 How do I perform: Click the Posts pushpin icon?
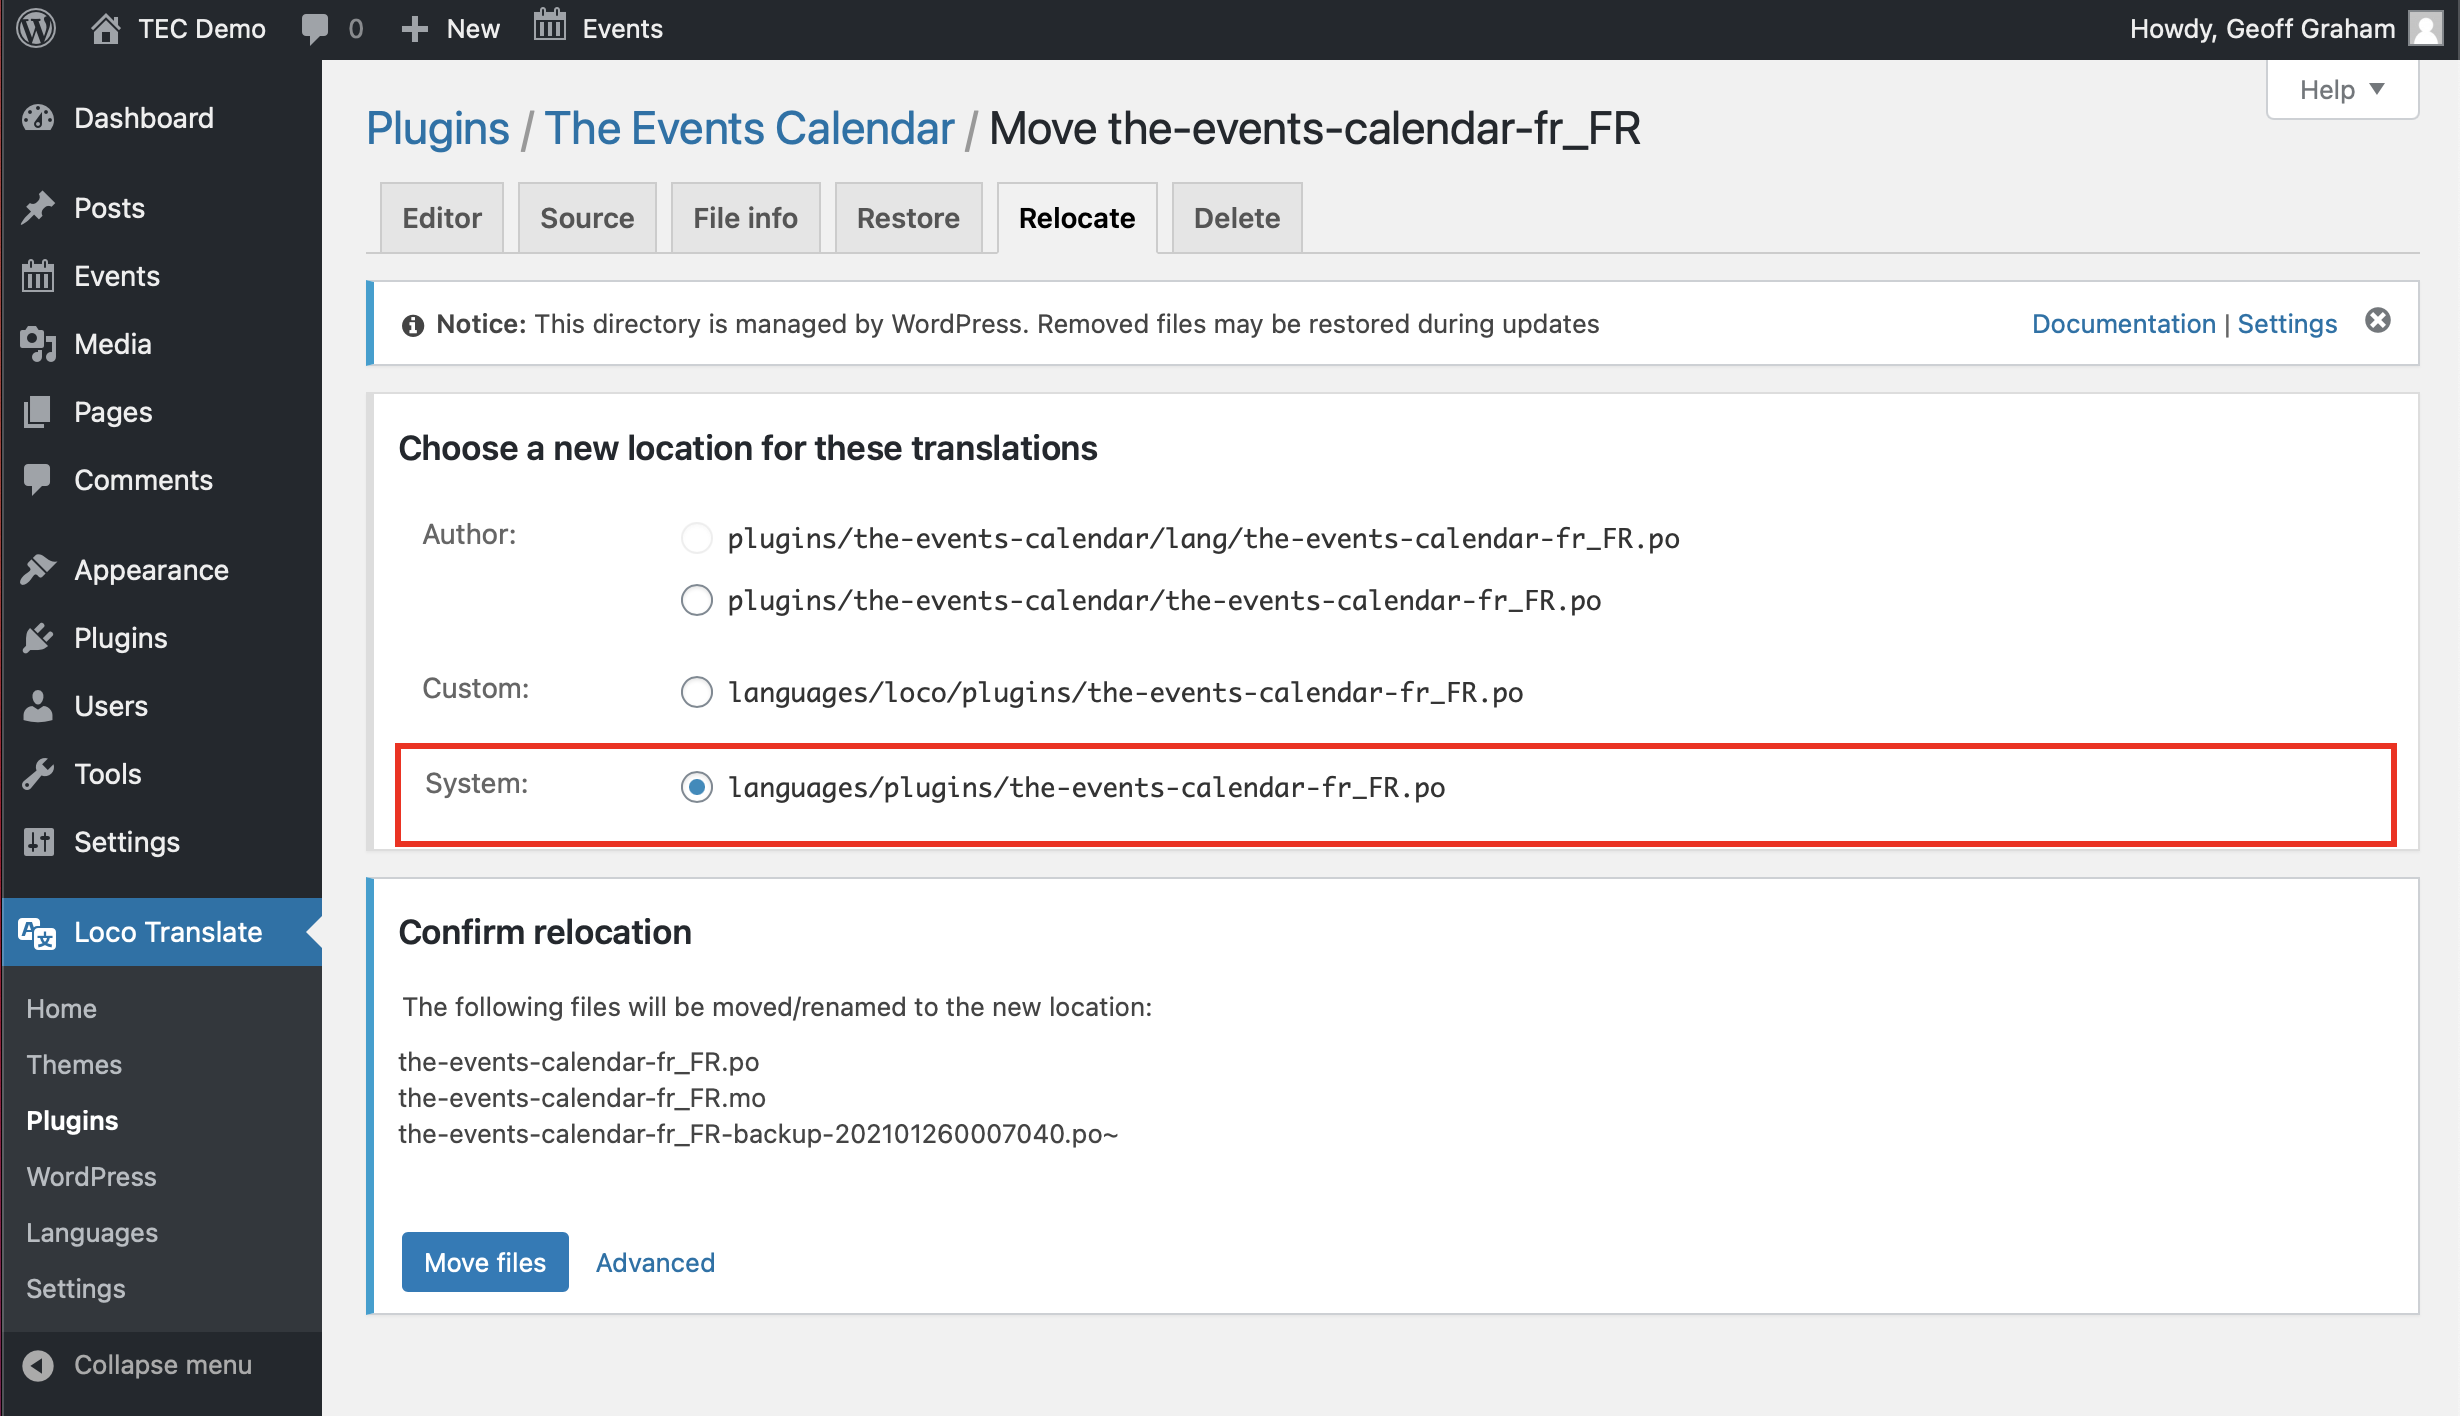38,208
